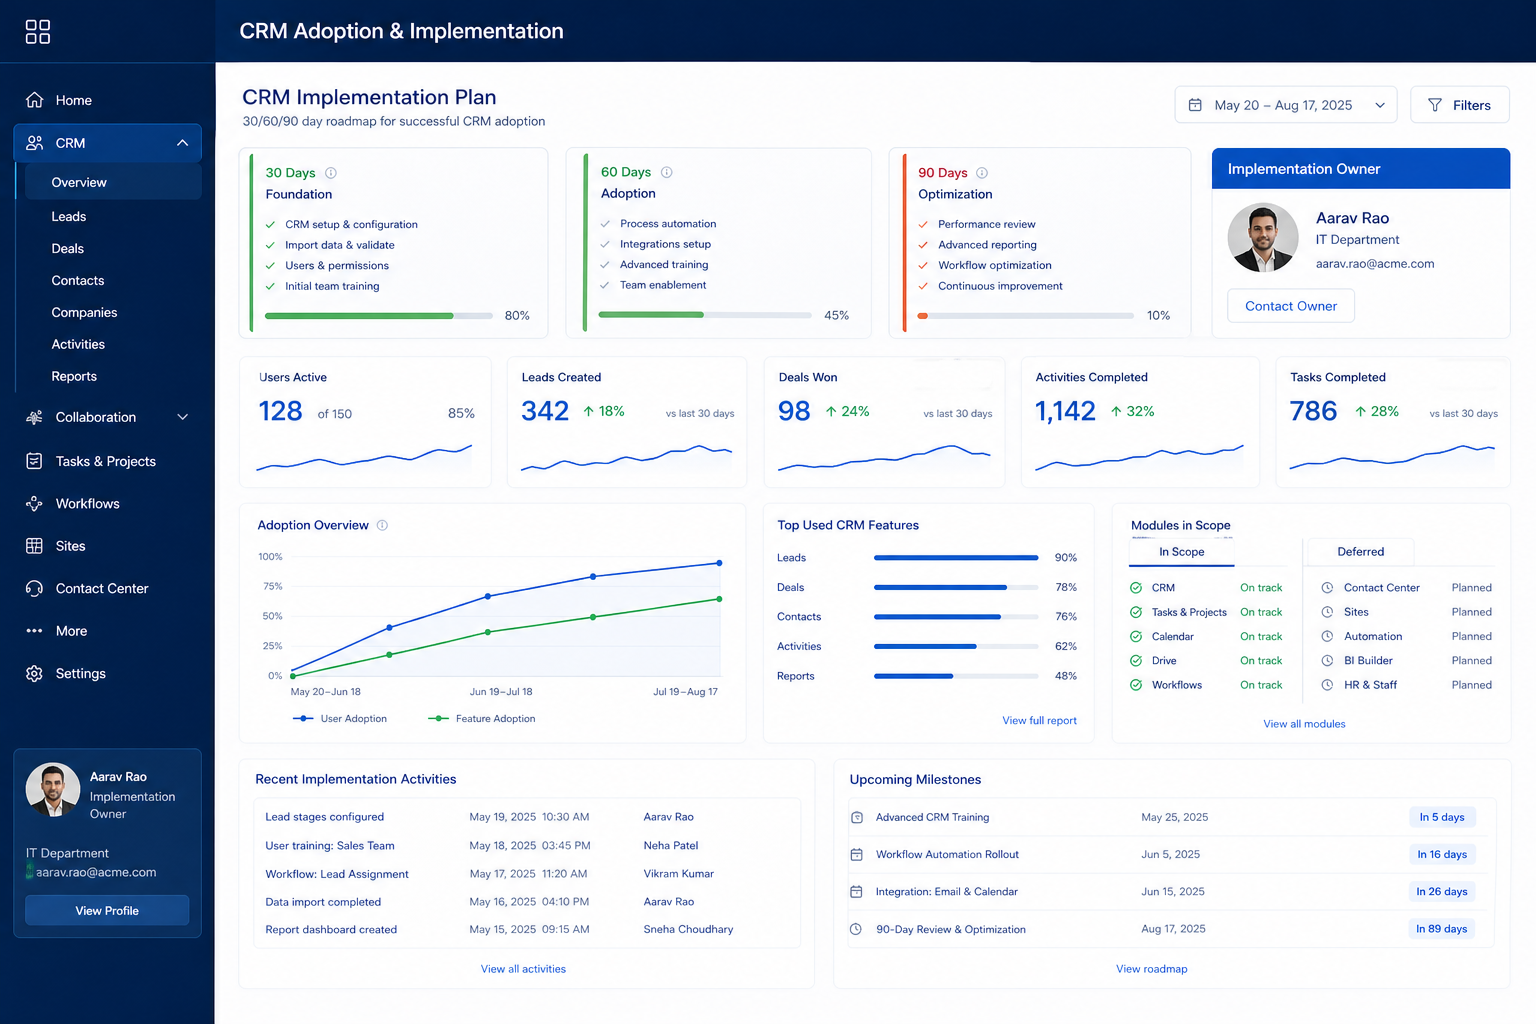Viewport: 1536px width, 1024px height.
Task: Open Activities in the CRM submenu
Action: coord(78,344)
